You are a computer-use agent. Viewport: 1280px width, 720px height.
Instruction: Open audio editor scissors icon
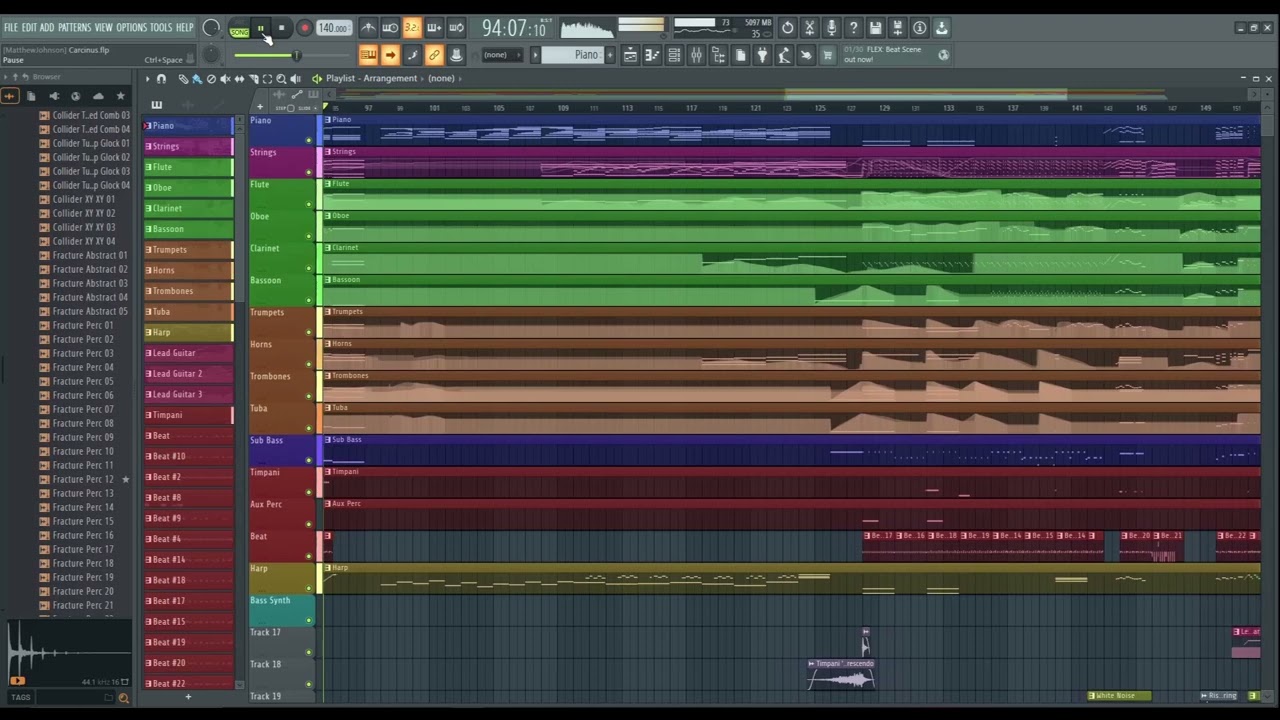click(x=810, y=28)
